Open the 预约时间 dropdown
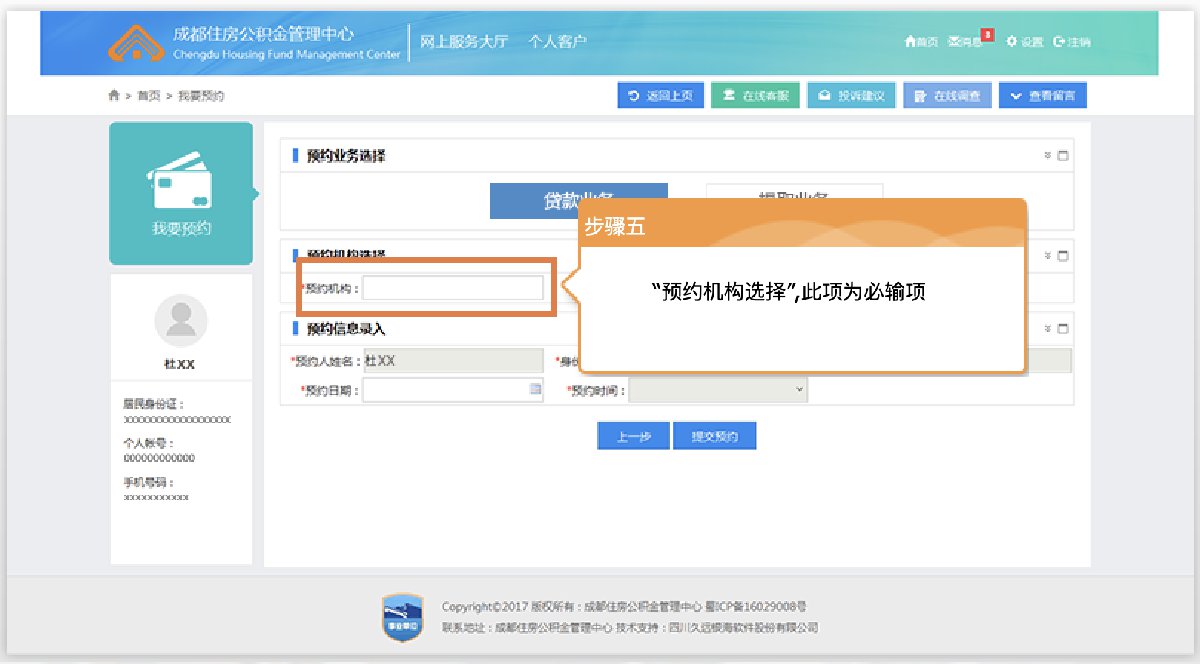 [718, 390]
